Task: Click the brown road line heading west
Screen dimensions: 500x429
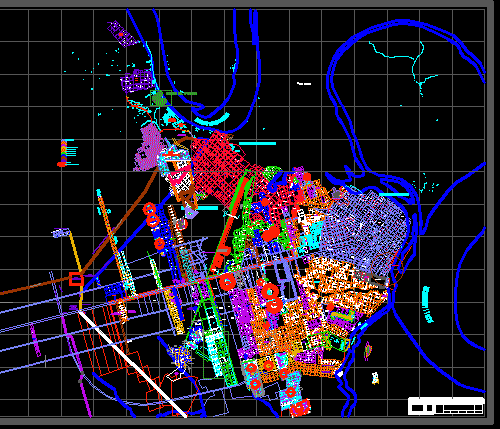Action: pos(37,286)
